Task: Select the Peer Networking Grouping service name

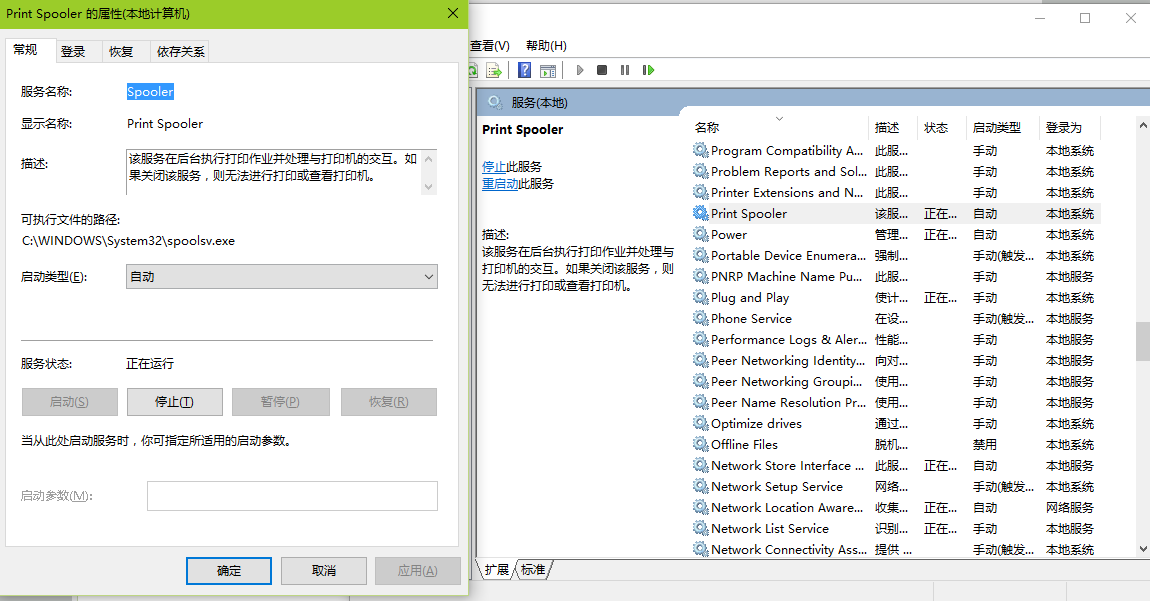Action: click(787, 382)
